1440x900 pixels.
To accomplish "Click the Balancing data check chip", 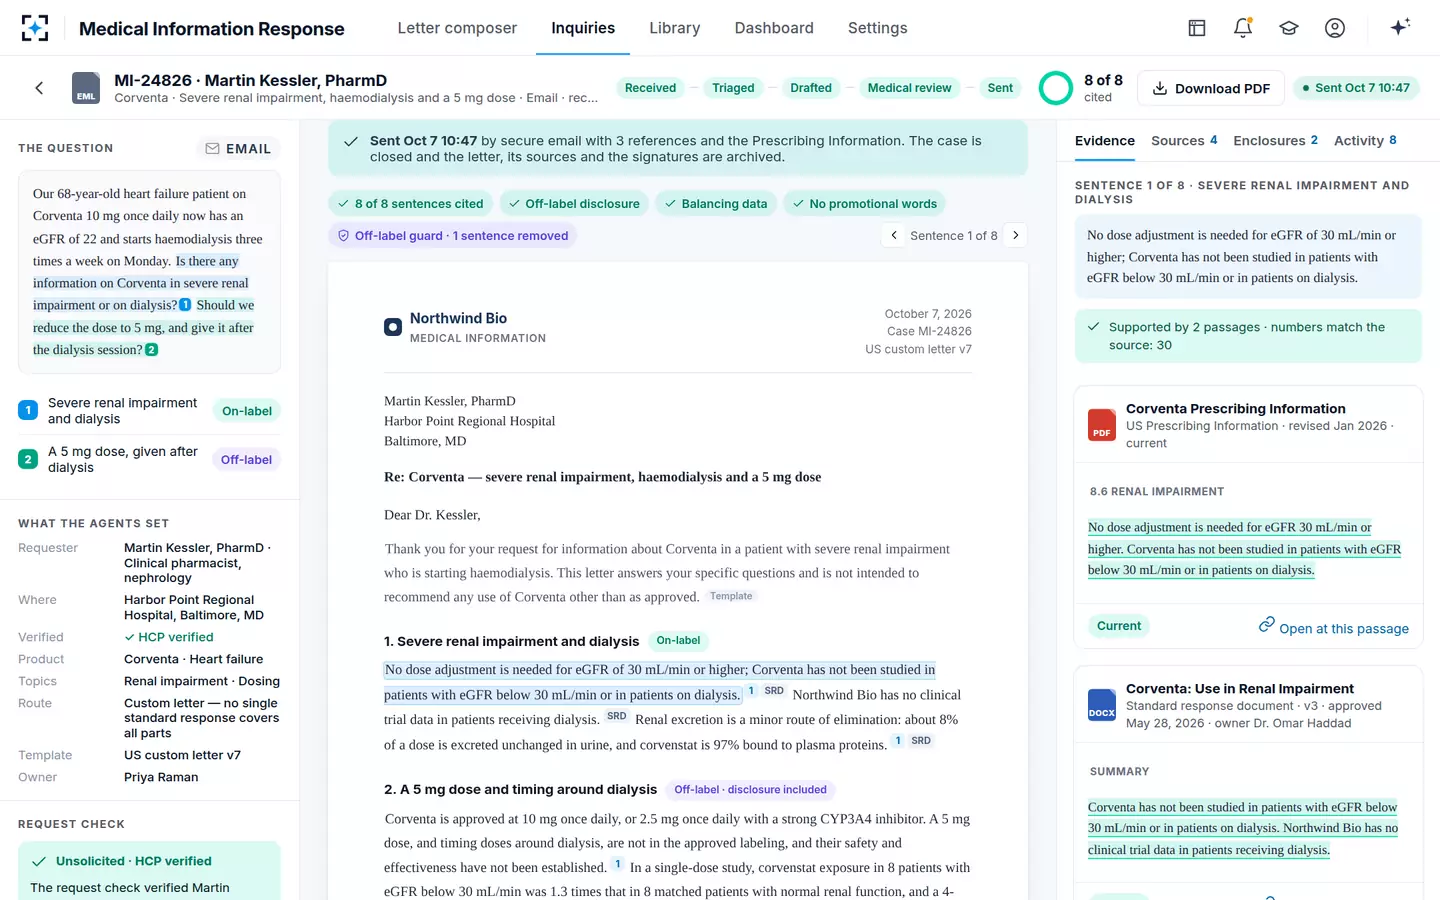I will 716,204.
